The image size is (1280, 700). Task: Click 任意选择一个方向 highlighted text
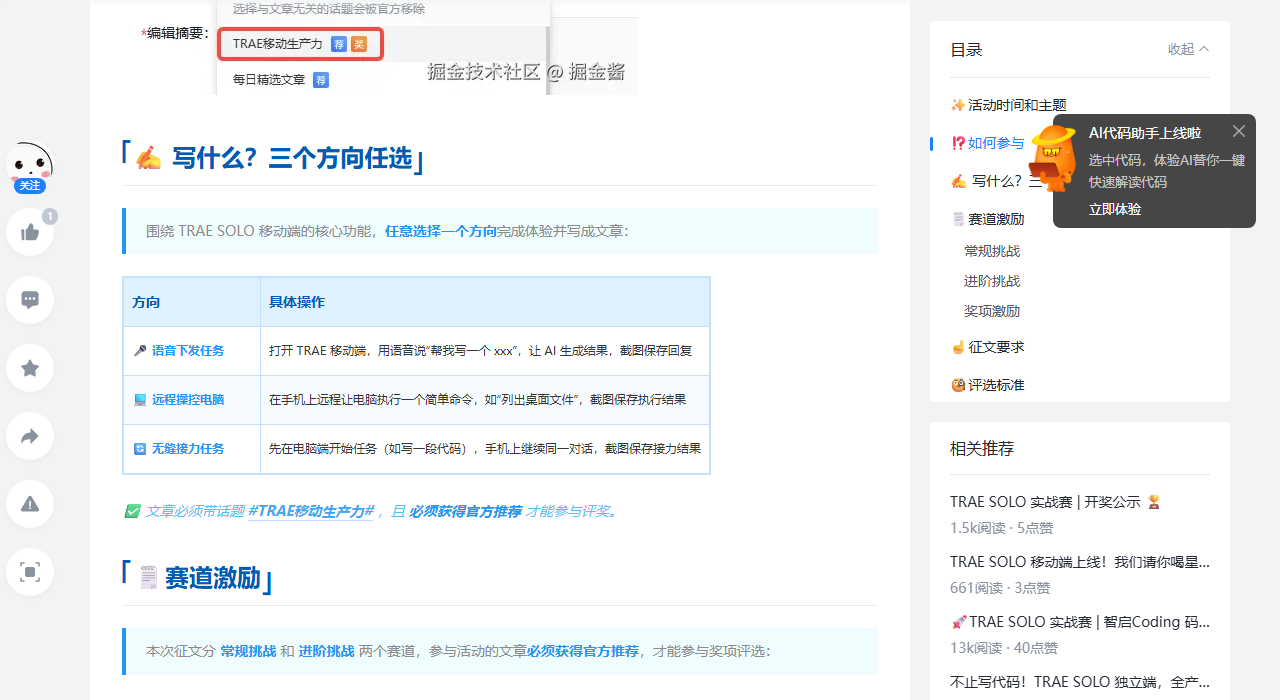point(441,231)
